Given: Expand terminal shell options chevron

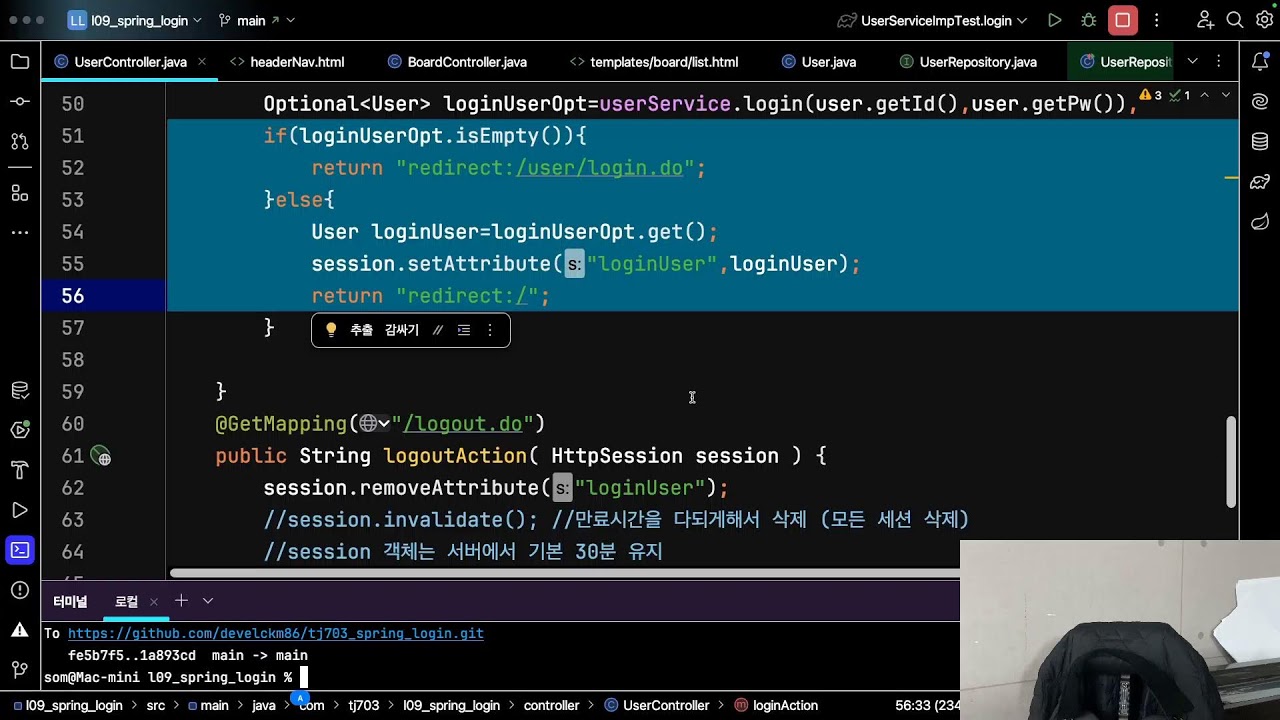Looking at the screenshot, I should point(208,601).
